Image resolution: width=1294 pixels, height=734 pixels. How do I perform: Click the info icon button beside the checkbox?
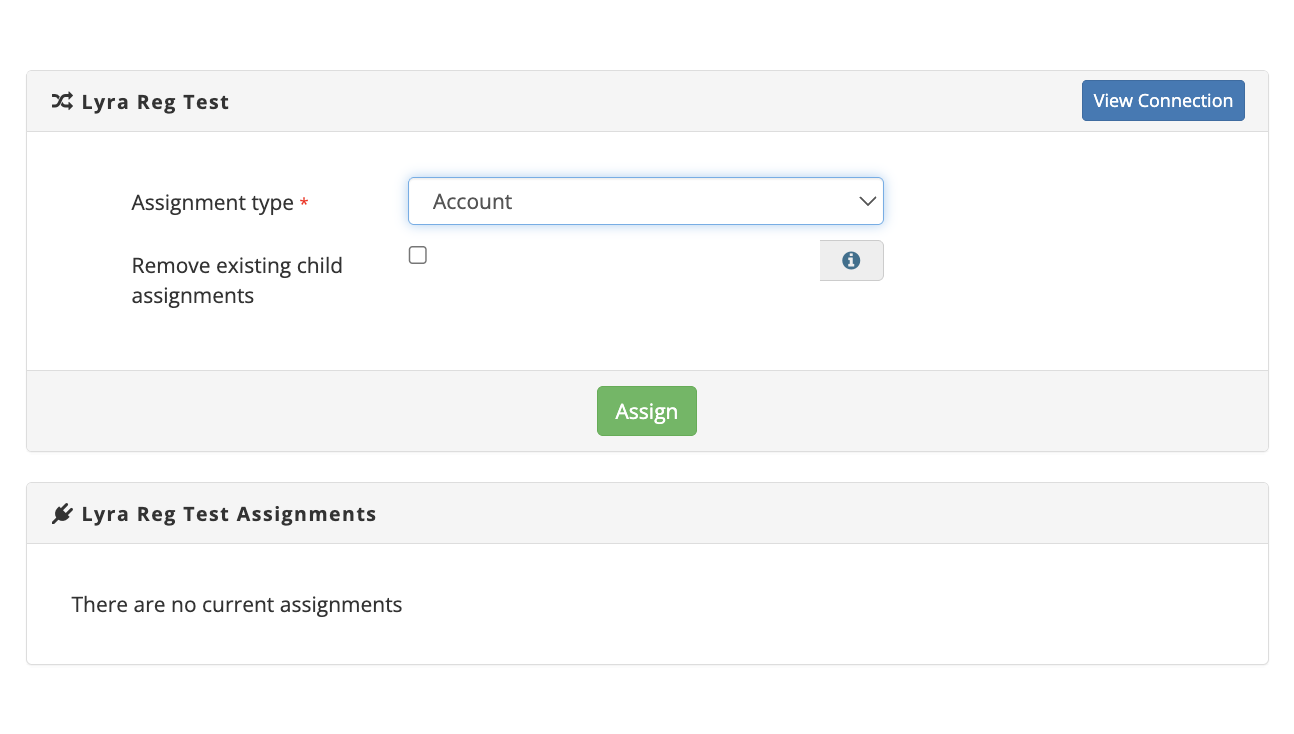pyautogui.click(x=851, y=260)
